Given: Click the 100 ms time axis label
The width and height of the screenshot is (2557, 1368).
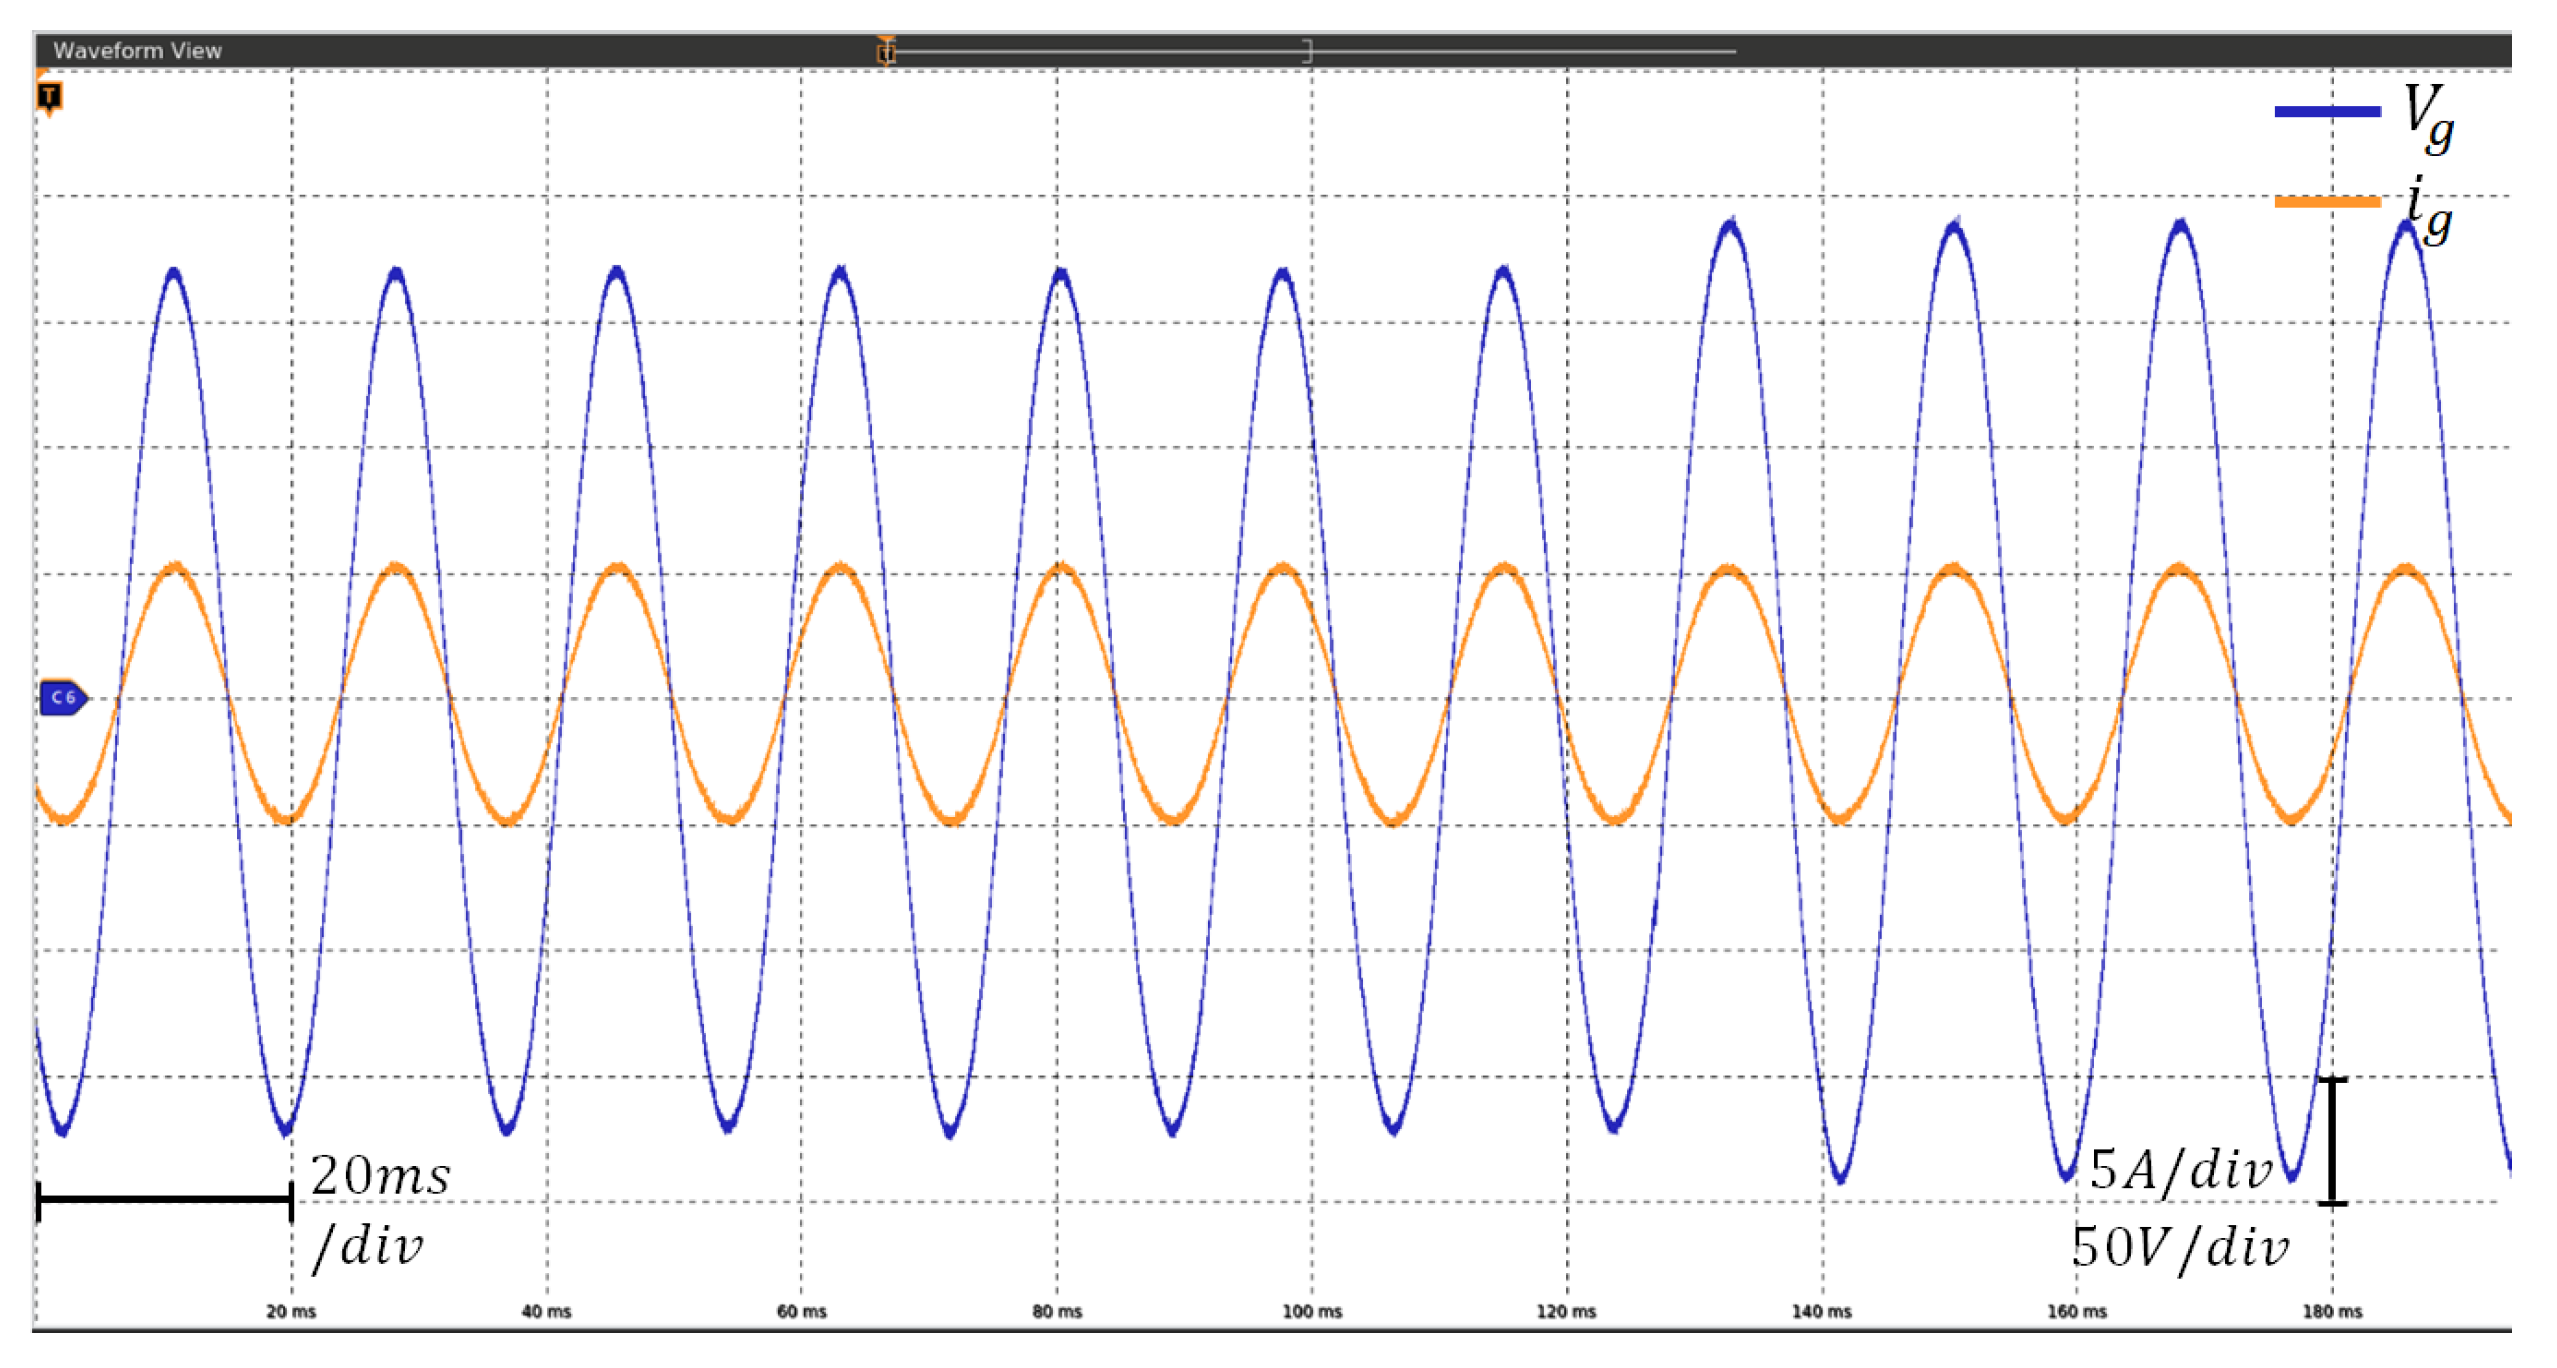Looking at the screenshot, I should [x=1312, y=1311].
